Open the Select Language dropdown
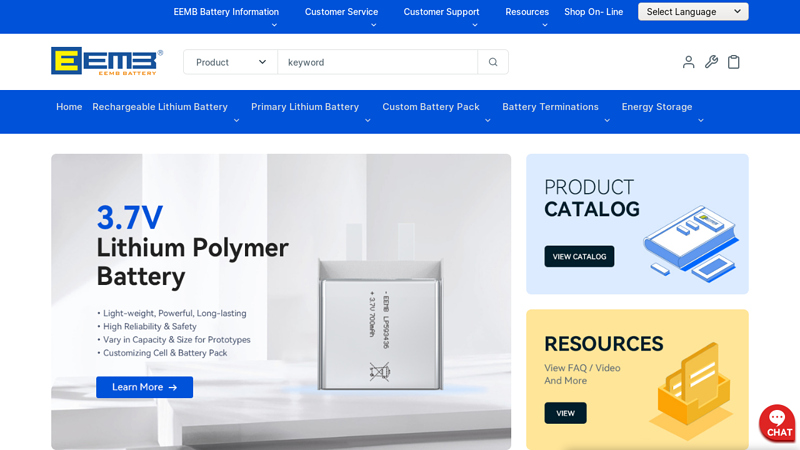This screenshot has width=800, height=450. (693, 12)
